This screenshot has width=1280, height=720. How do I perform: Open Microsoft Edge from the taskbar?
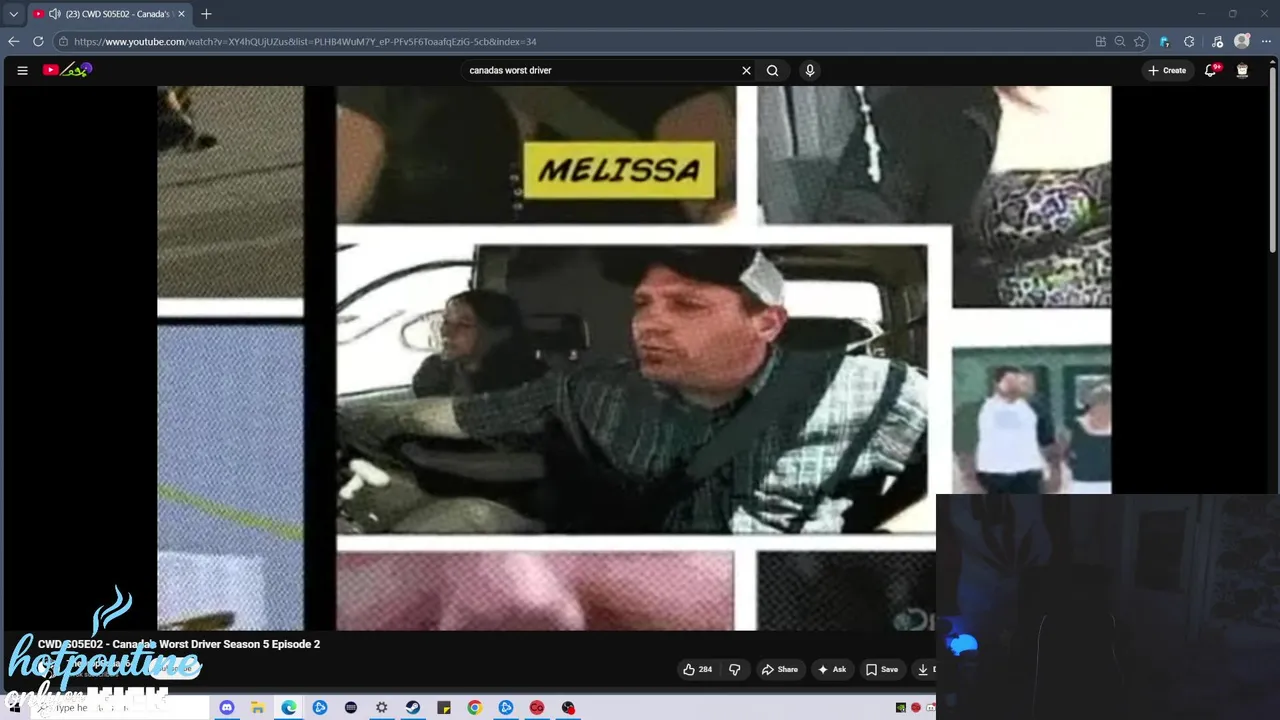(288, 707)
